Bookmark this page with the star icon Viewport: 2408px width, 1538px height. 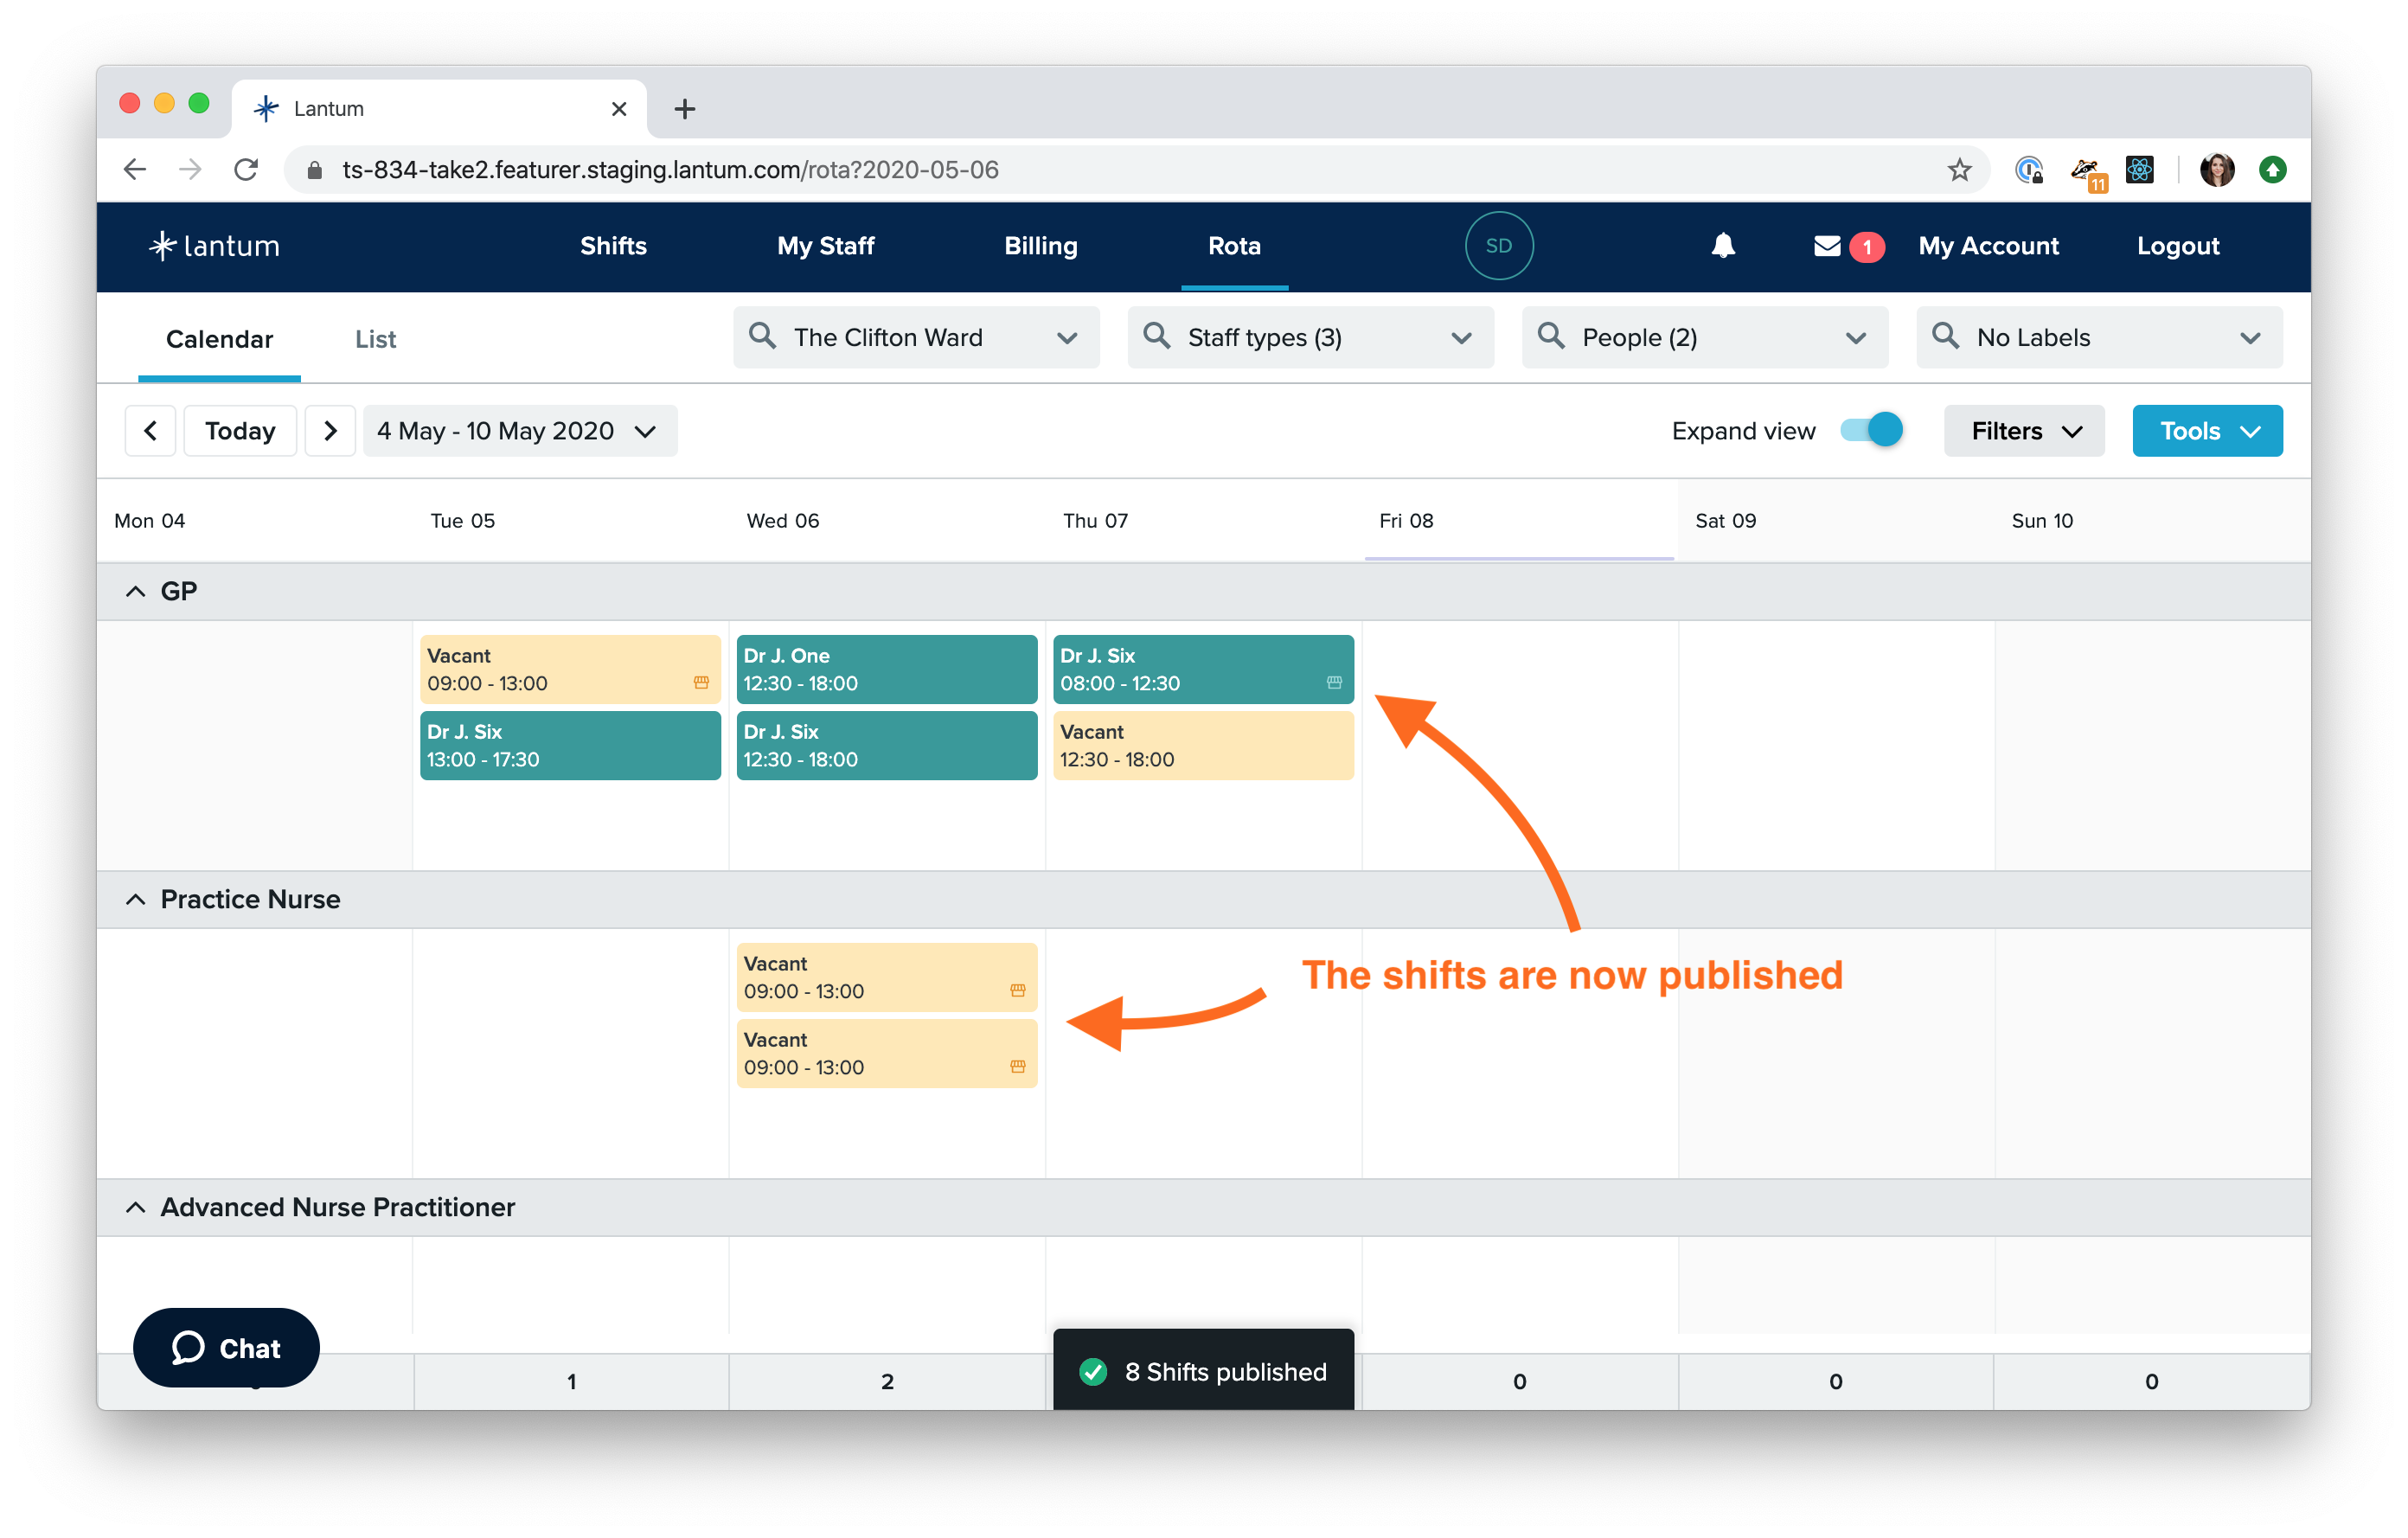point(1959,170)
